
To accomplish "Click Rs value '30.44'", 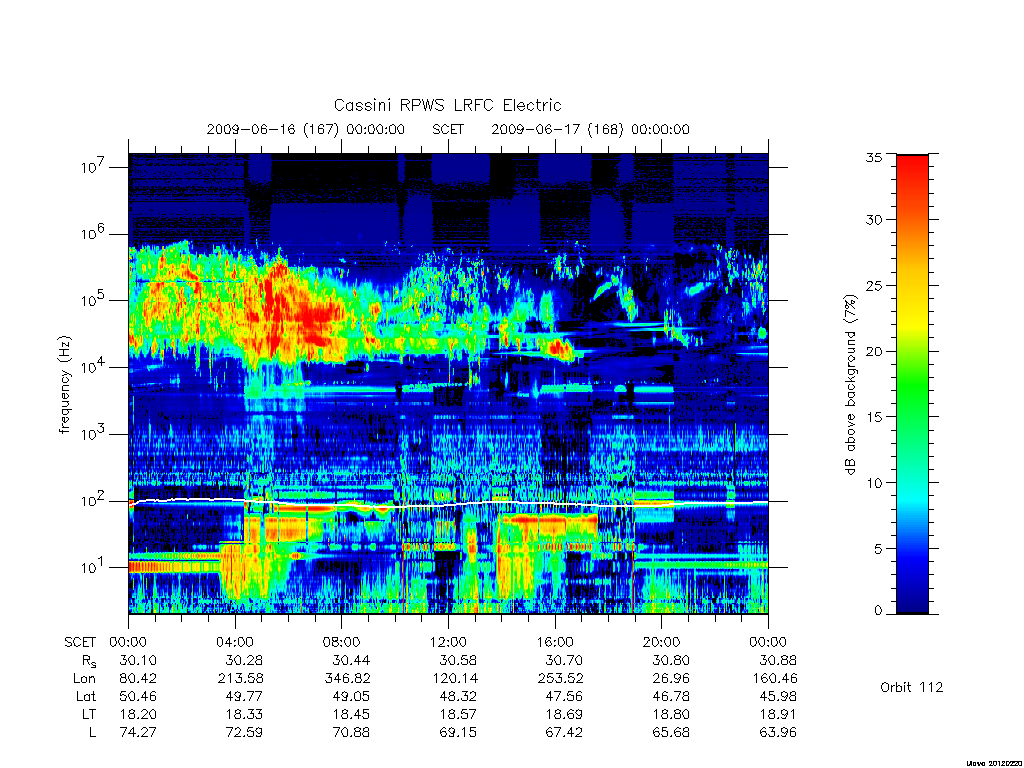I will 351,660.
